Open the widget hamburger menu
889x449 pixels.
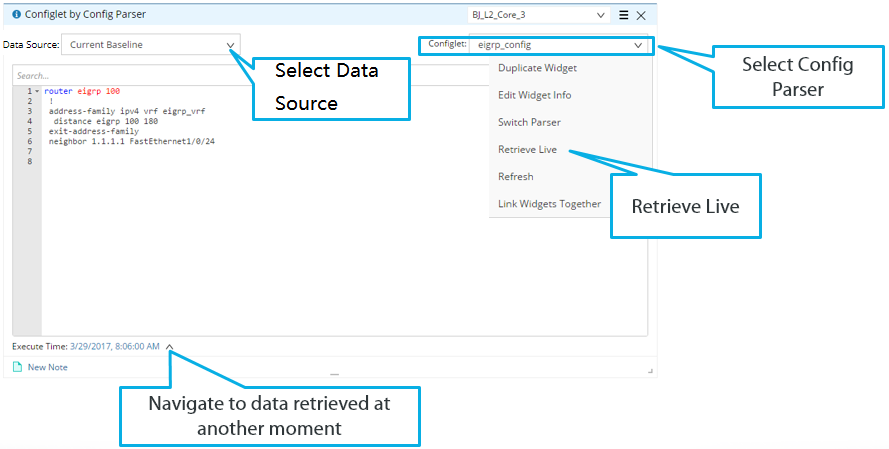(x=624, y=15)
